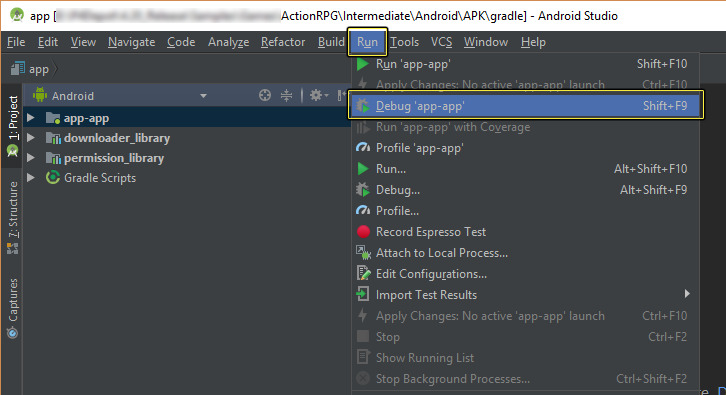The height and width of the screenshot is (395, 726).
Task: Click the gauge icon beside Profile 'app-app'
Action: pyautogui.click(x=363, y=148)
